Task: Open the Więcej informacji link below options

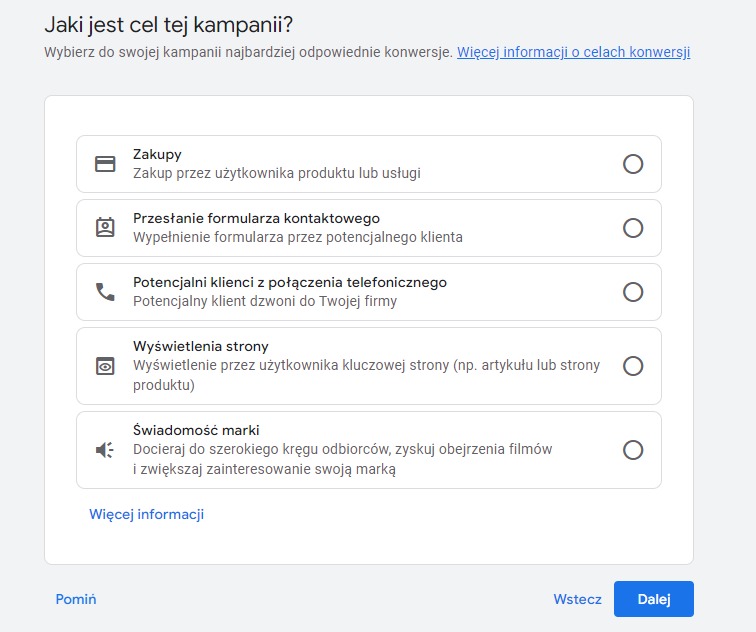Action: tap(147, 514)
